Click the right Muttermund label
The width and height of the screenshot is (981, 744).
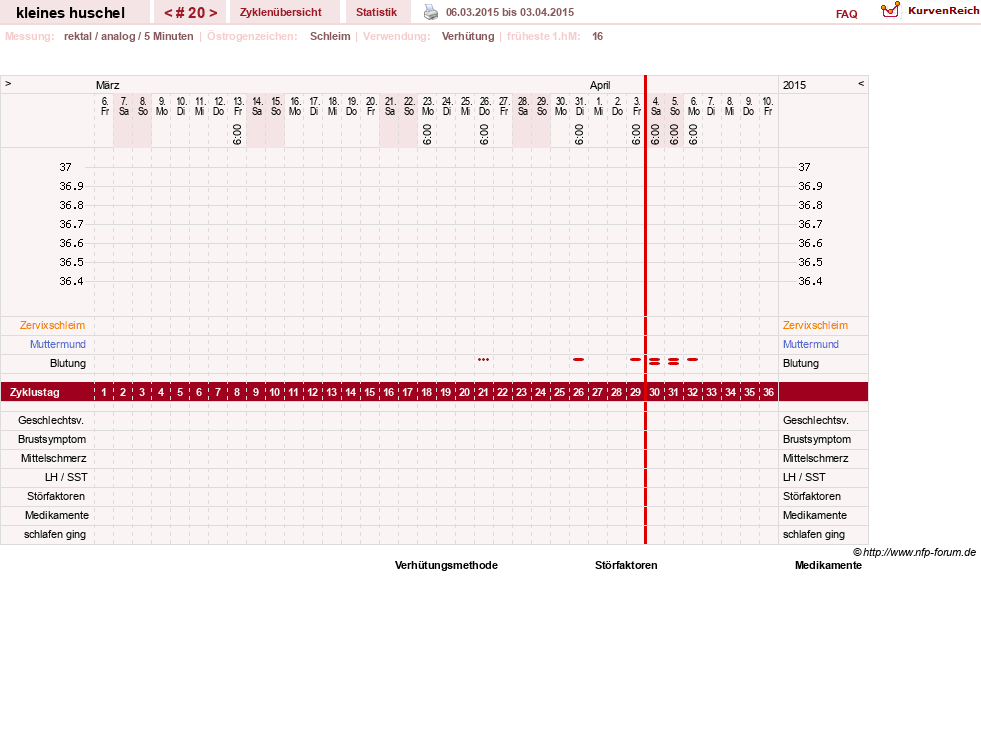pyautogui.click(x=811, y=344)
